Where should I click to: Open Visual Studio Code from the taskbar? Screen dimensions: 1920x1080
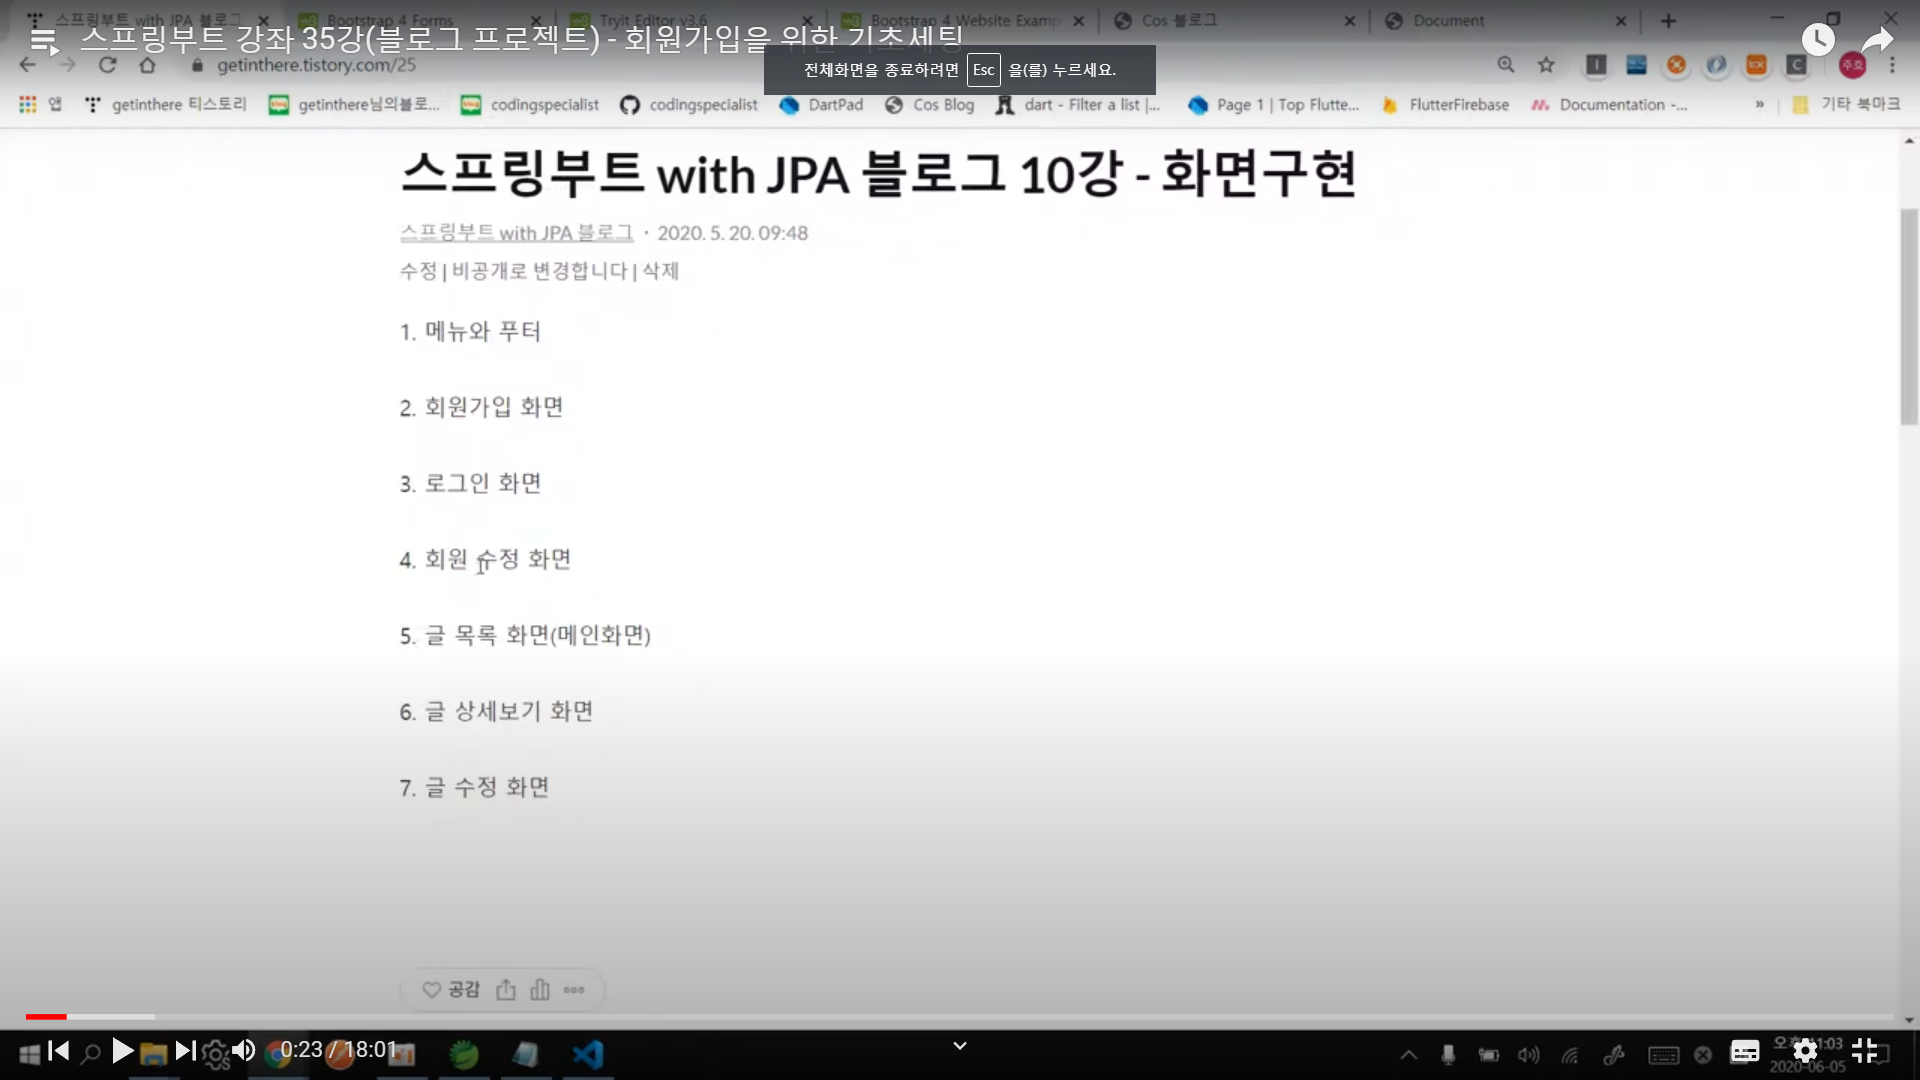(x=588, y=1054)
